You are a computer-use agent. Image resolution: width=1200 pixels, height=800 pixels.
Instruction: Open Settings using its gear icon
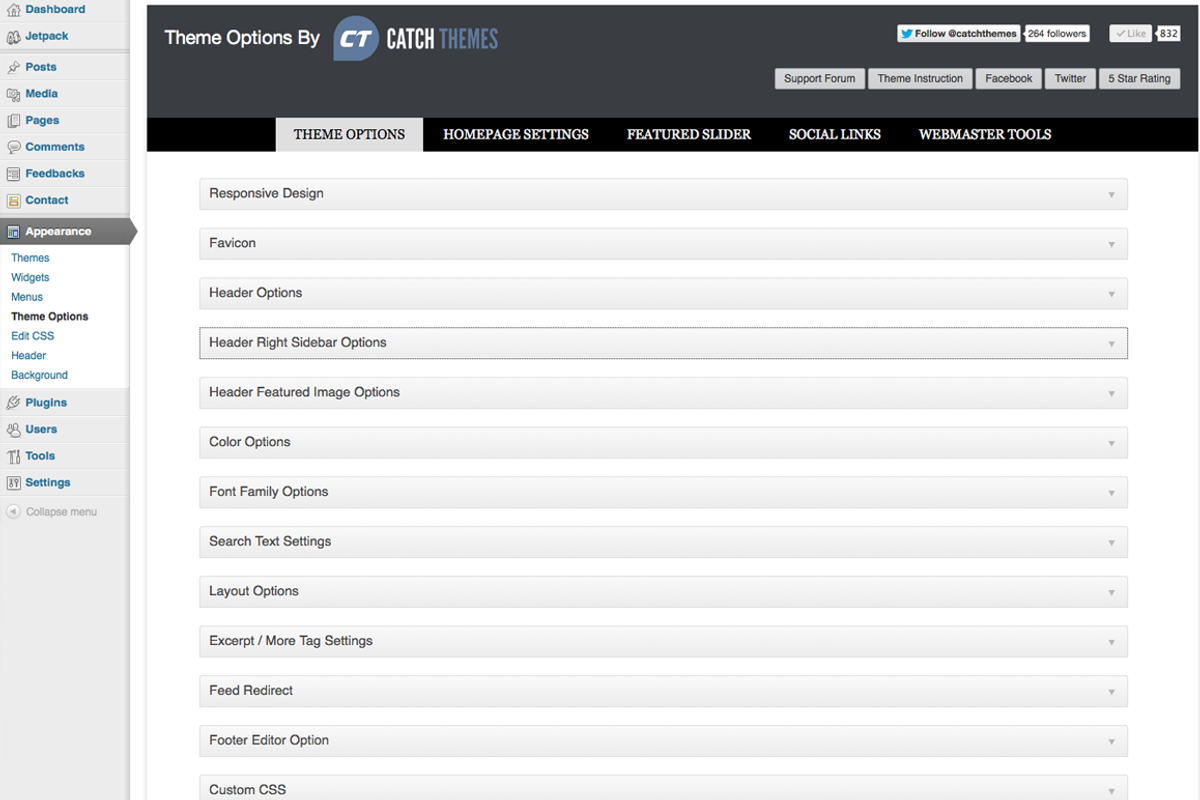click(14, 482)
